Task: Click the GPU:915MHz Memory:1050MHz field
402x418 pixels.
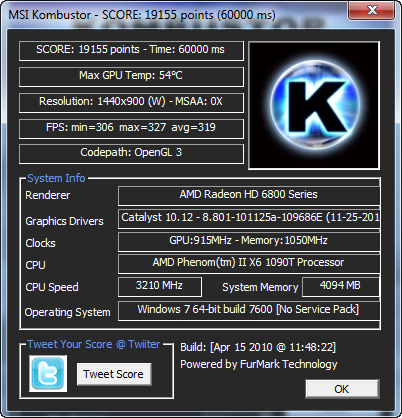Action: click(249, 242)
